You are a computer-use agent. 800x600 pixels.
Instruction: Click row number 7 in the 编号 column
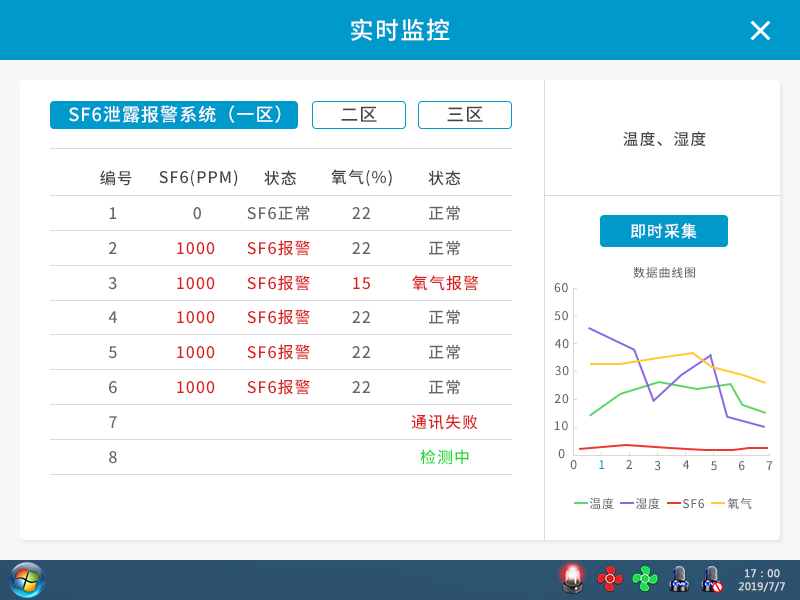[113, 422]
